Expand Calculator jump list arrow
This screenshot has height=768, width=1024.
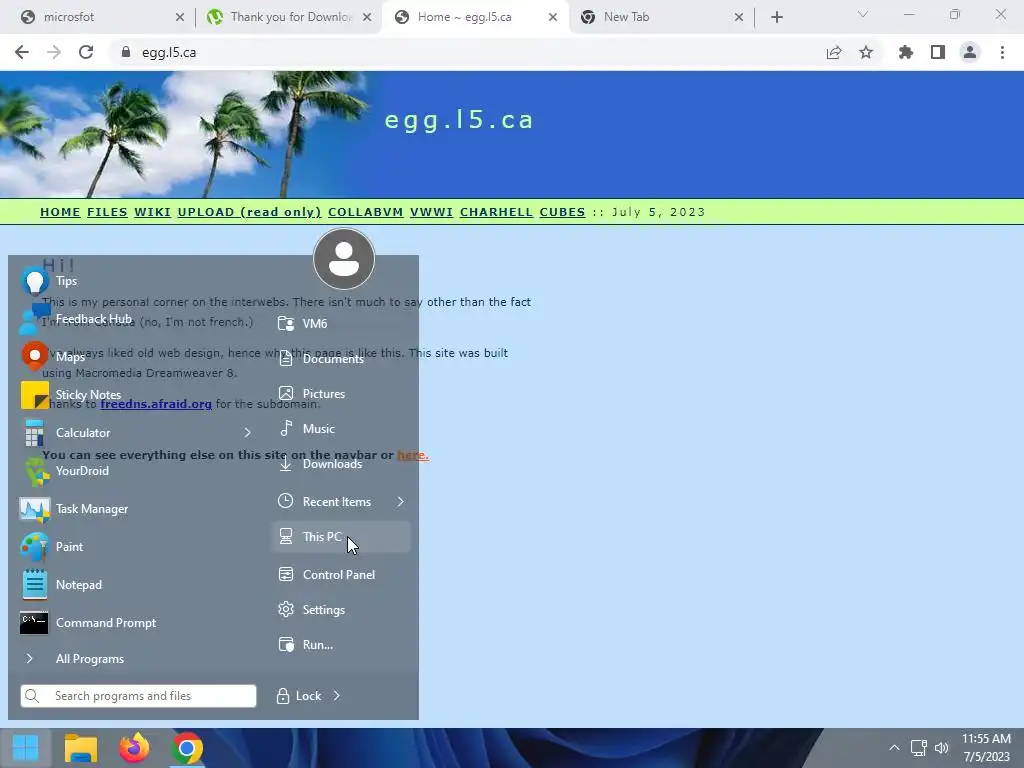(x=248, y=432)
